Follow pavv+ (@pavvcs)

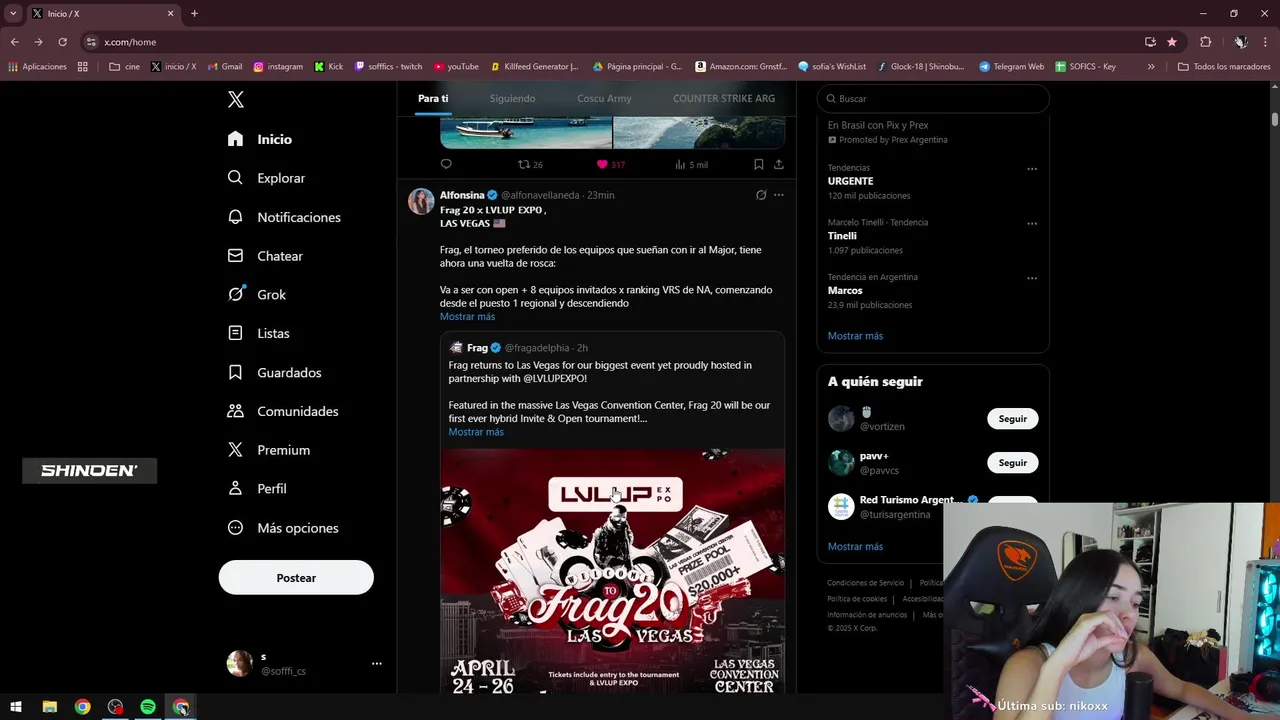click(x=1012, y=463)
